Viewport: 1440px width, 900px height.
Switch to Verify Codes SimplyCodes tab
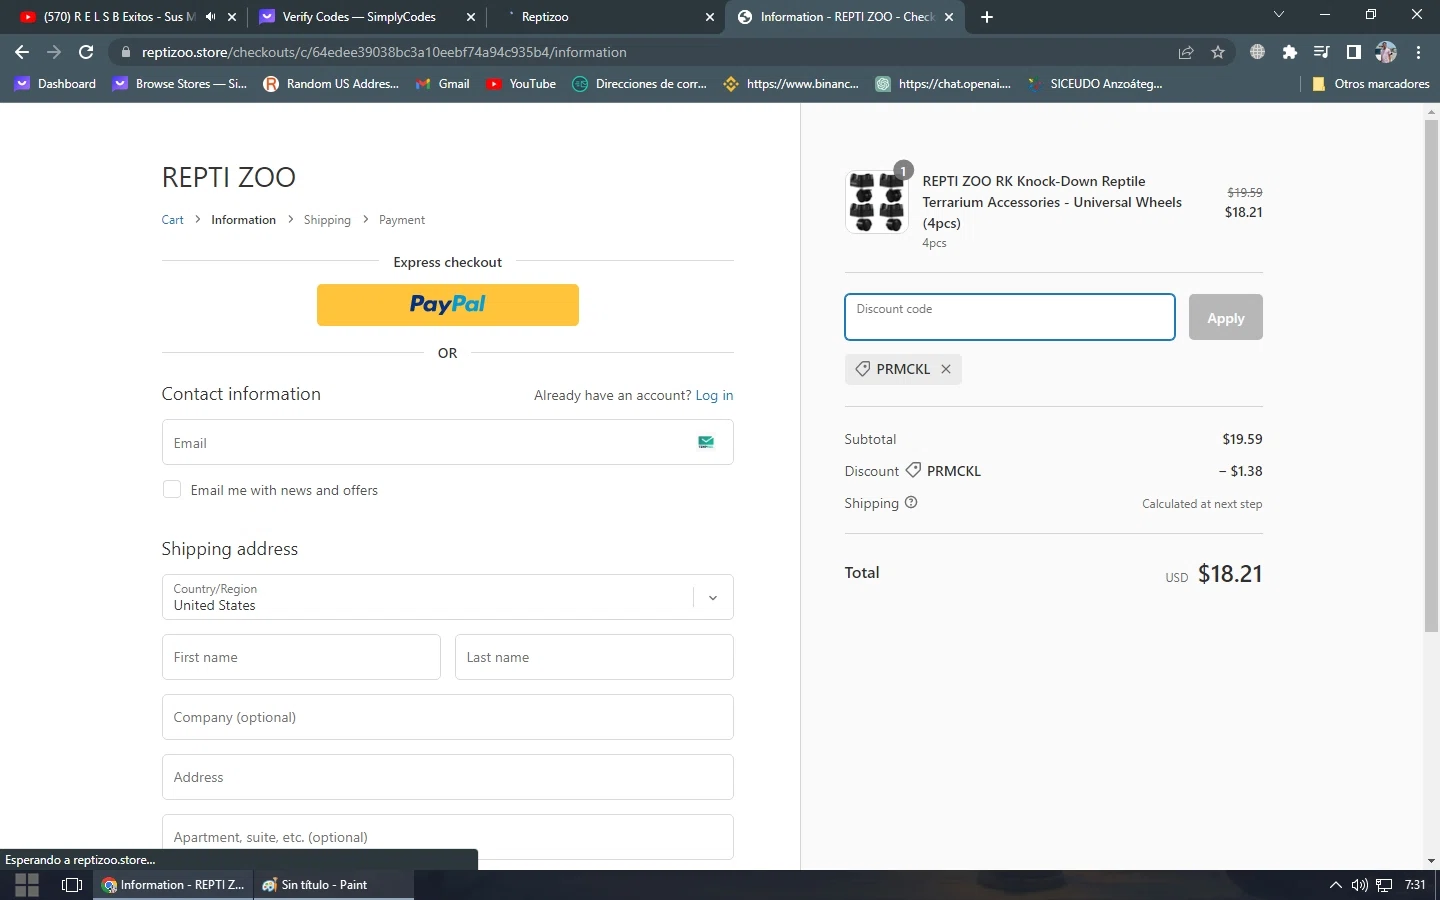pyautogui.click(x=359, y=17)
